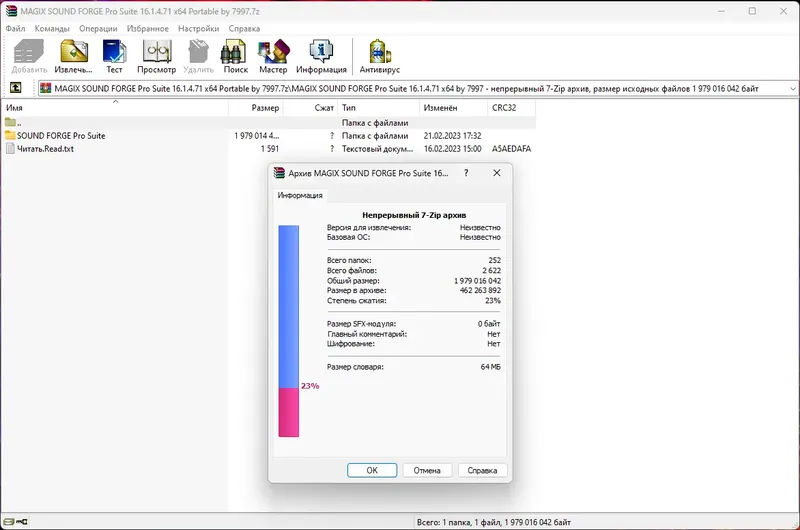
Task: Click the WinRAR icon in title bar
Action: (x=11, y=11)
